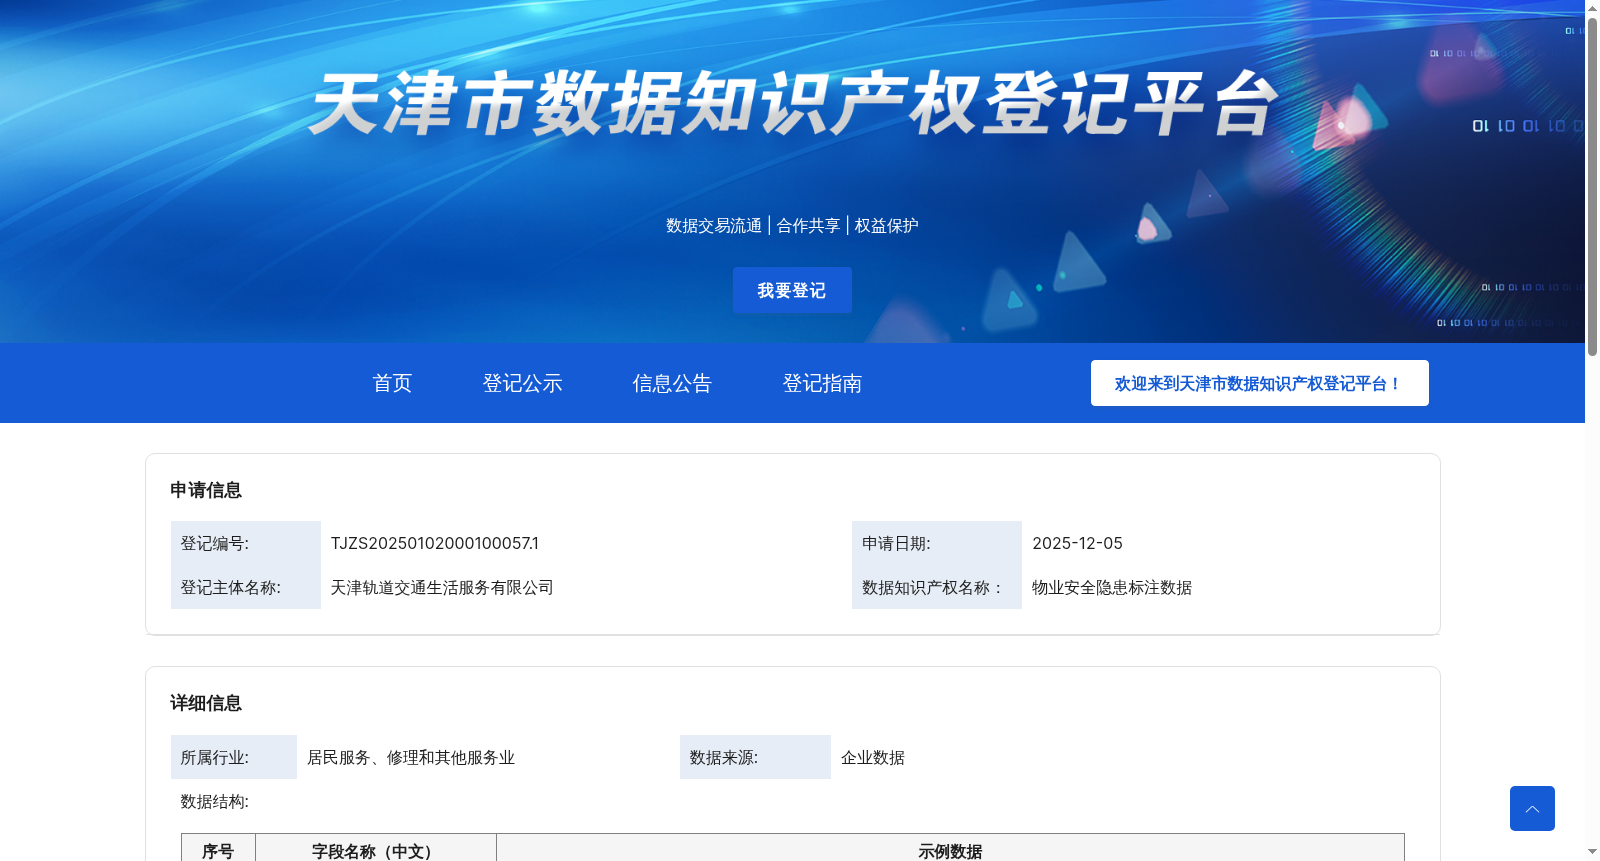Click the 合作共享 slogan text
Image resolution: width=1600 pixels, height=861 pixels.
808,226
